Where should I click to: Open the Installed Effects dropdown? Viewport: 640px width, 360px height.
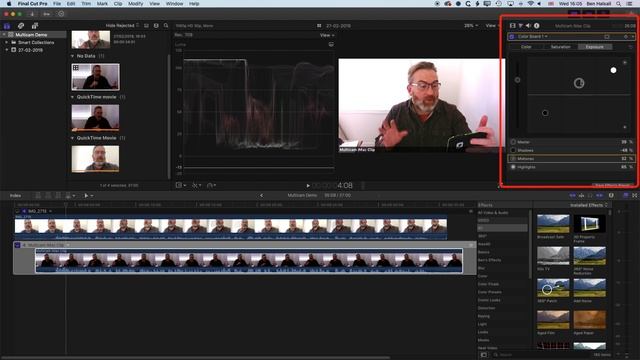[x=589, y=205]
